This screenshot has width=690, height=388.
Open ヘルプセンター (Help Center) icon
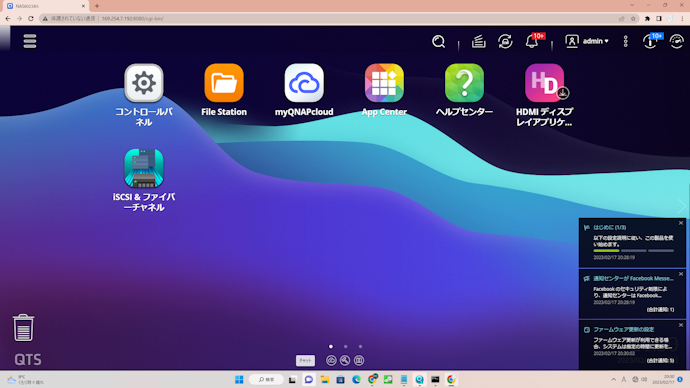(x=464, y=83)
